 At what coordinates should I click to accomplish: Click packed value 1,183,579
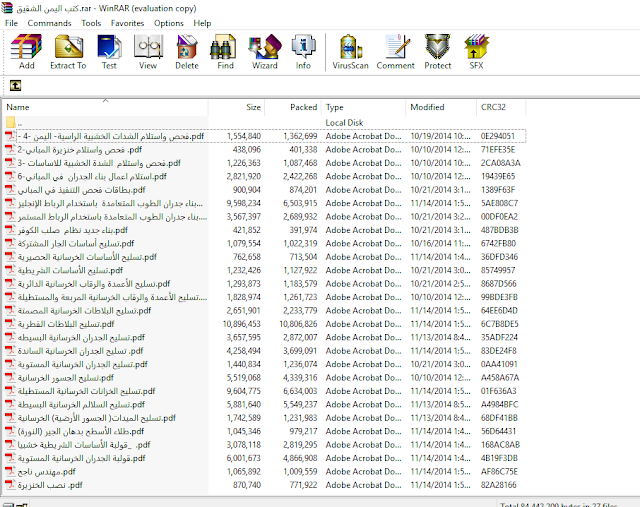click(x=300, y=284)
